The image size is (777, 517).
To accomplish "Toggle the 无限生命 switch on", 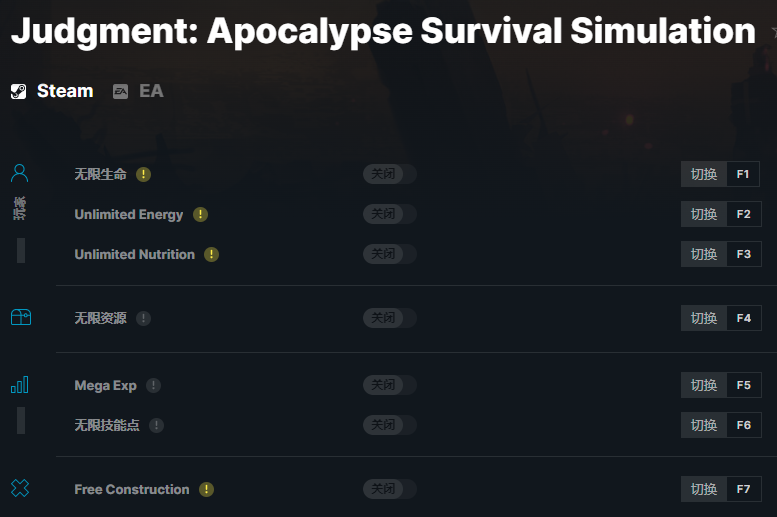I will (x=389, y=174).
